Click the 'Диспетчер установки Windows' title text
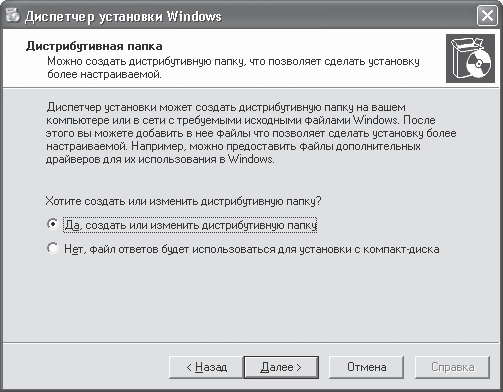This screenshot has height=392, width=503. (x=123, y=16)
